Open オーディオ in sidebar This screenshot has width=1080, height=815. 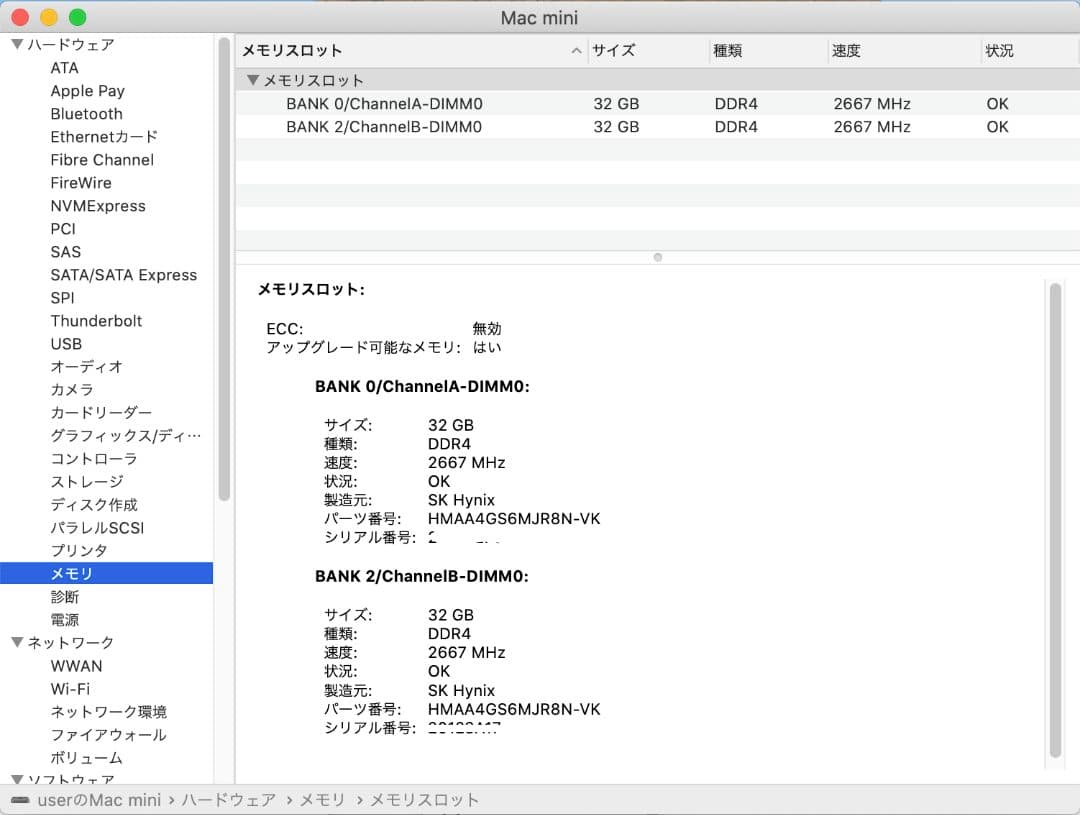[86, 367]
